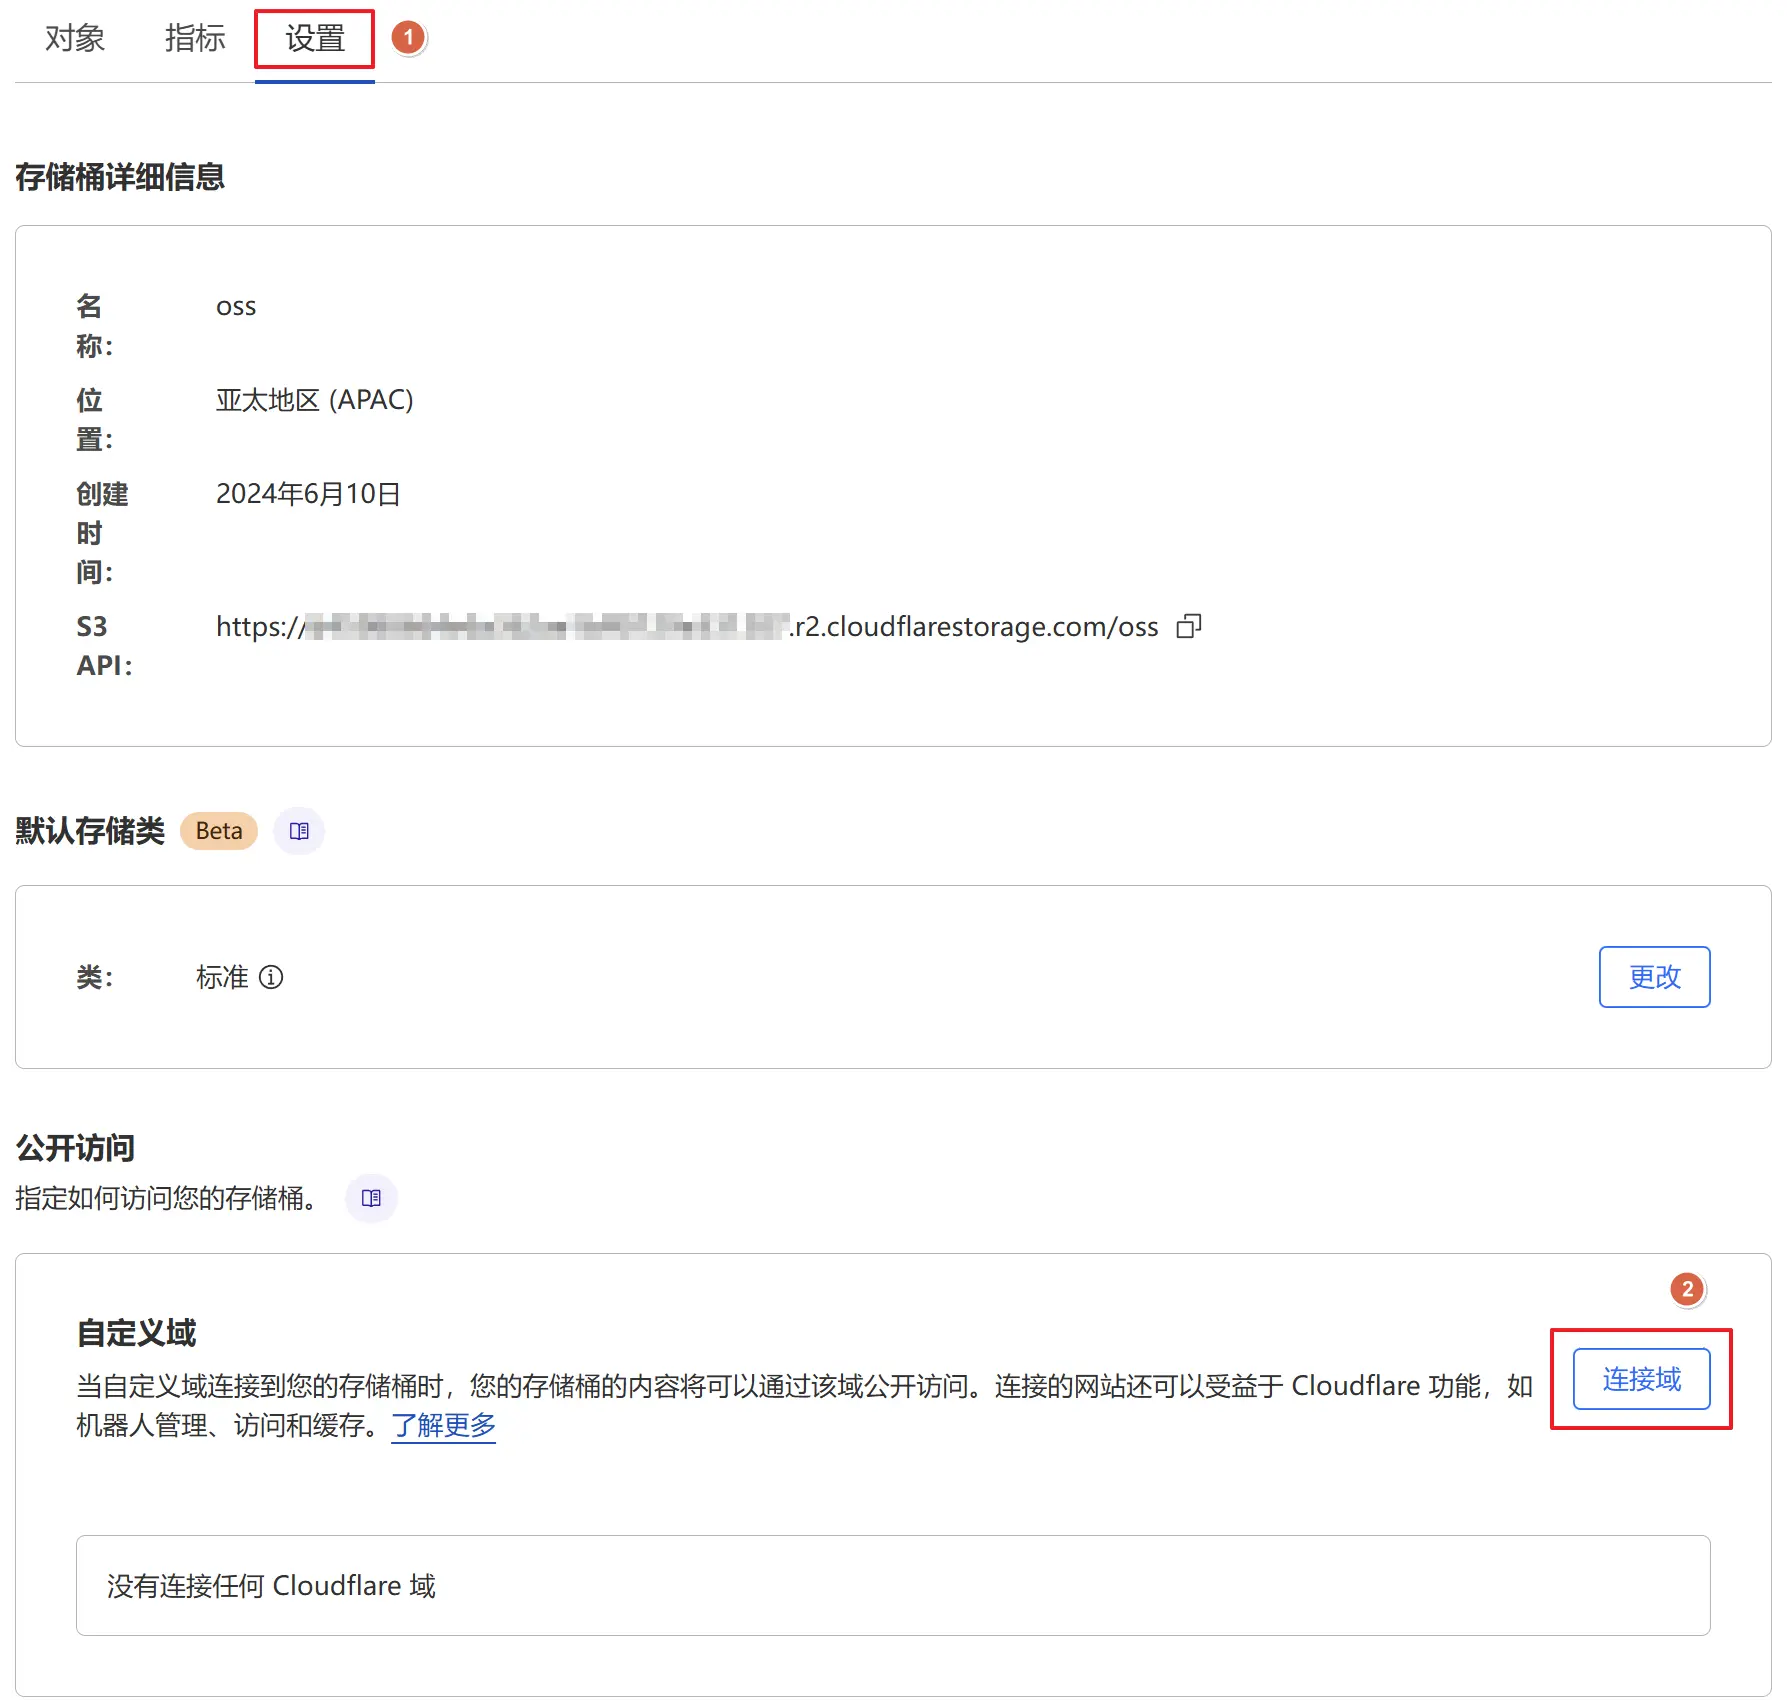Open docs icon beside 指定如何访问您的存储桶

371,1198
